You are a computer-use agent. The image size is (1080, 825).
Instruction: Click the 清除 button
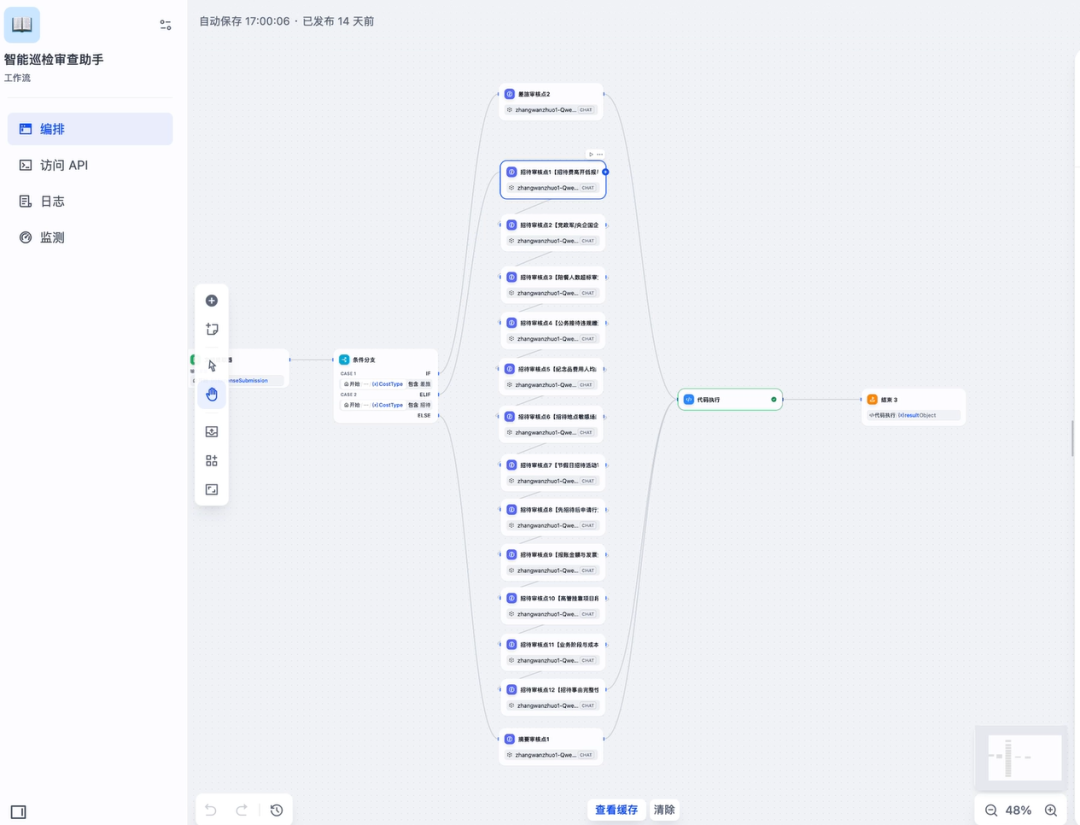click(664, 810)
